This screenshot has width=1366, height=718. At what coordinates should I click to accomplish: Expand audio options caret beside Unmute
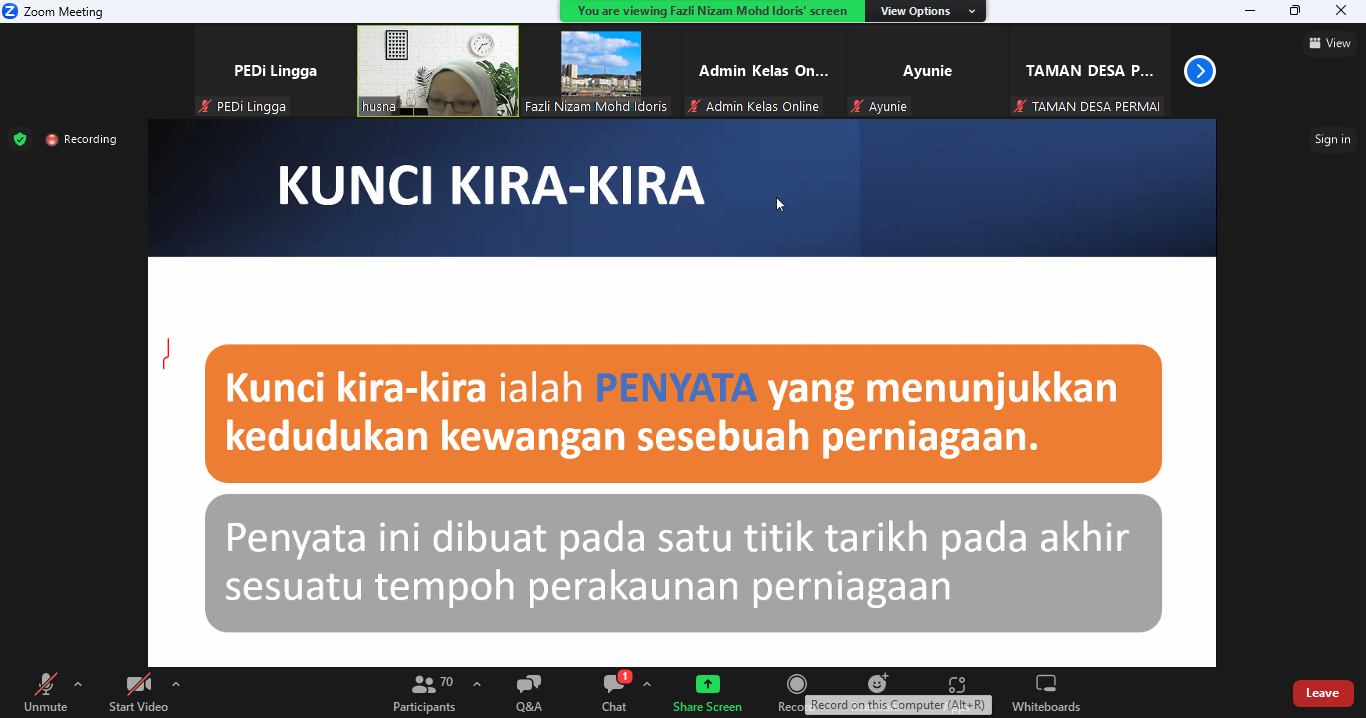(x=78, y=685)
